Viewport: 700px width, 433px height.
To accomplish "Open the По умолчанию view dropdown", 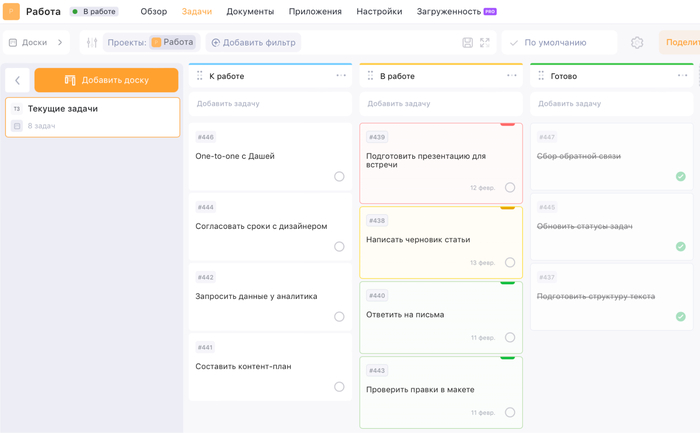I will tap(559, 43).
